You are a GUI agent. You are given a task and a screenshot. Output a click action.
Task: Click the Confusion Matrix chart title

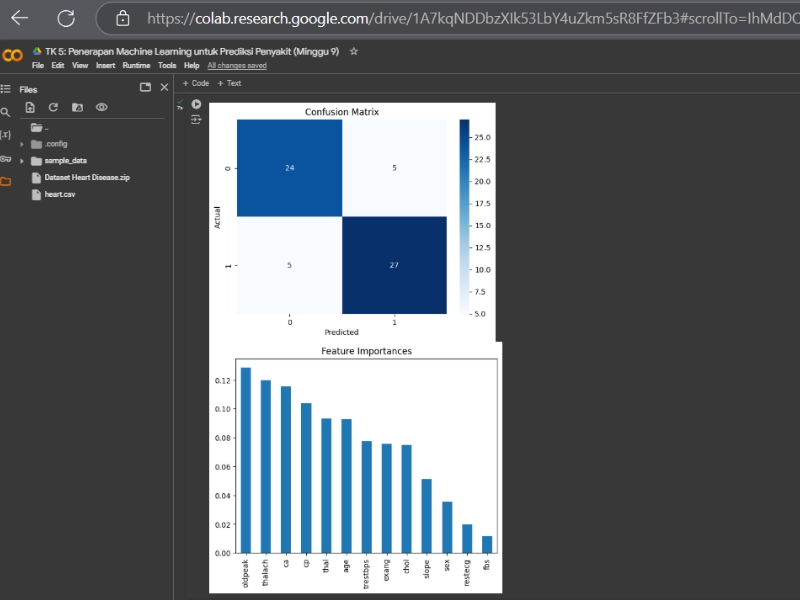342,112
